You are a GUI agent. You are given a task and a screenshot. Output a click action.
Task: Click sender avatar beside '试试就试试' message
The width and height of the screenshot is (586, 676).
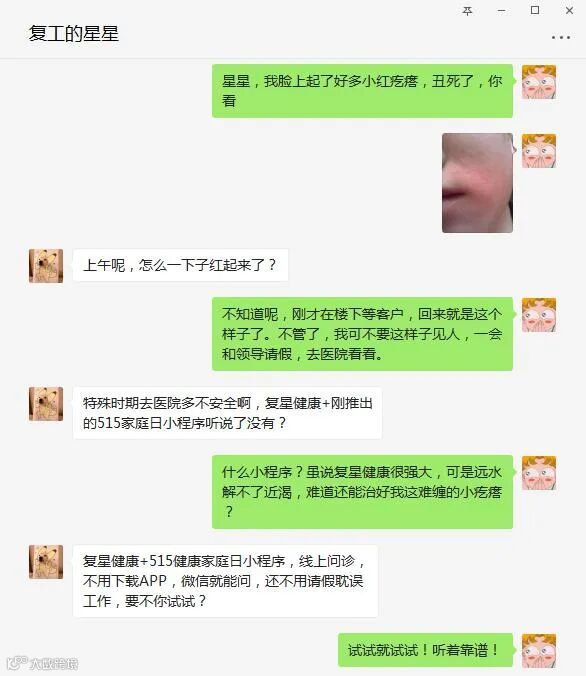coord(539,651)
